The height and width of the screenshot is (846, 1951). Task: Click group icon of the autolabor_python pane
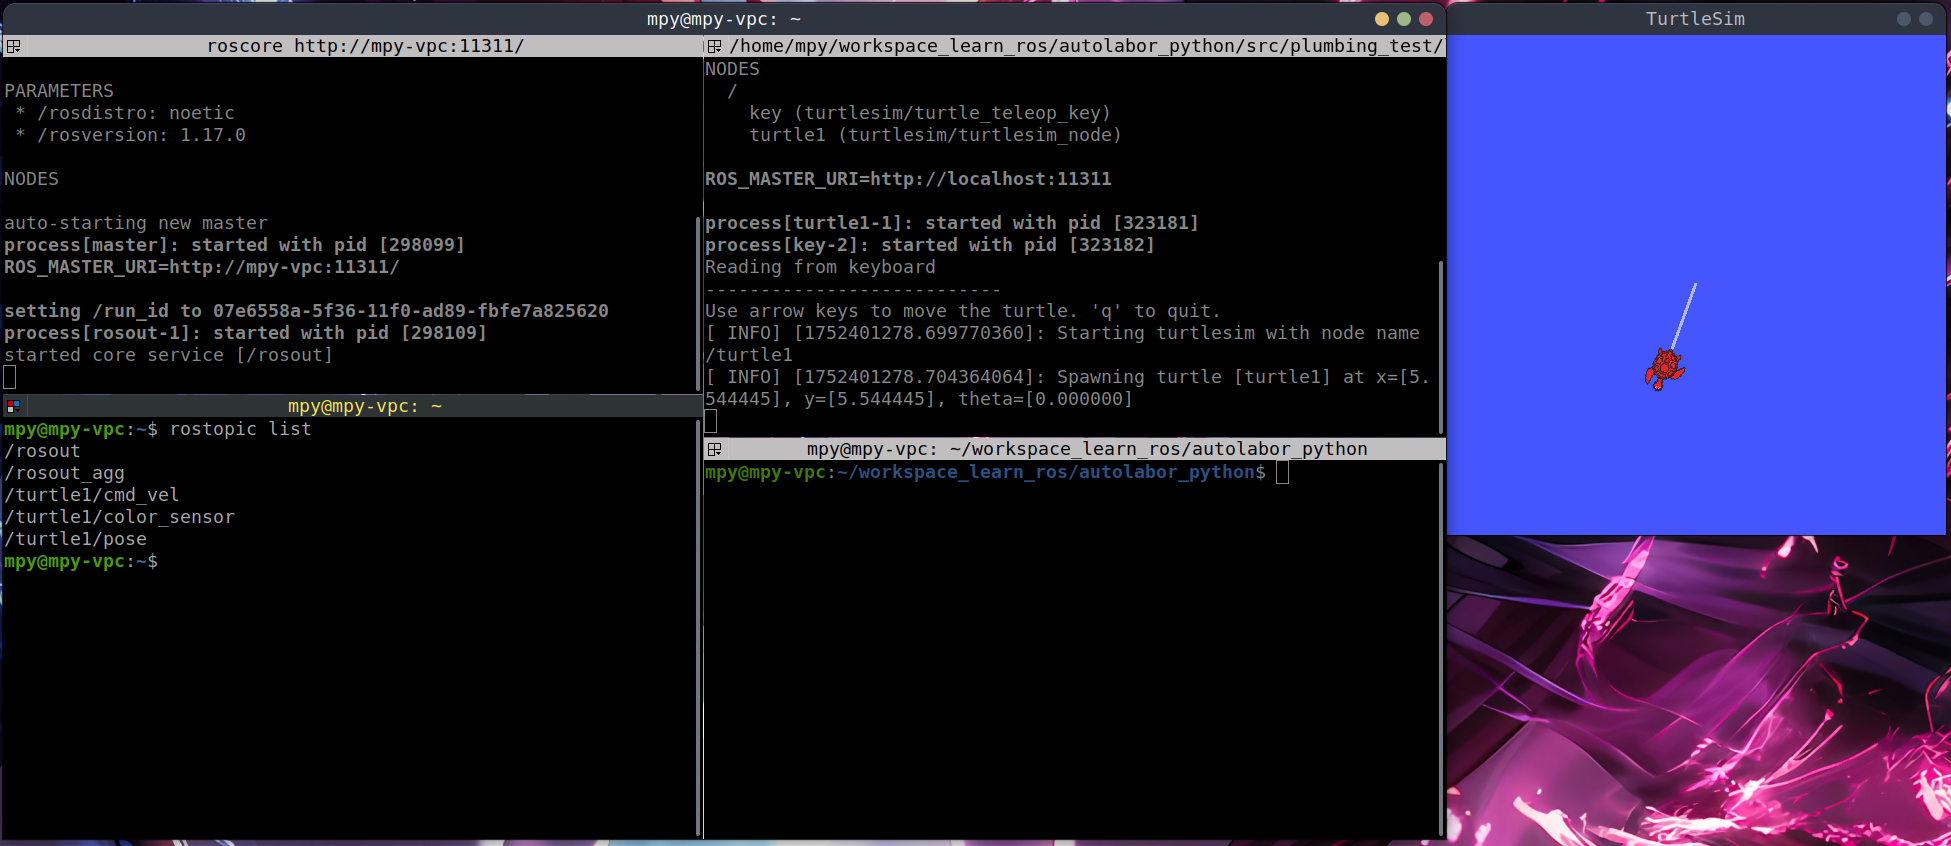pyautogui.click(x=714, y=449)
